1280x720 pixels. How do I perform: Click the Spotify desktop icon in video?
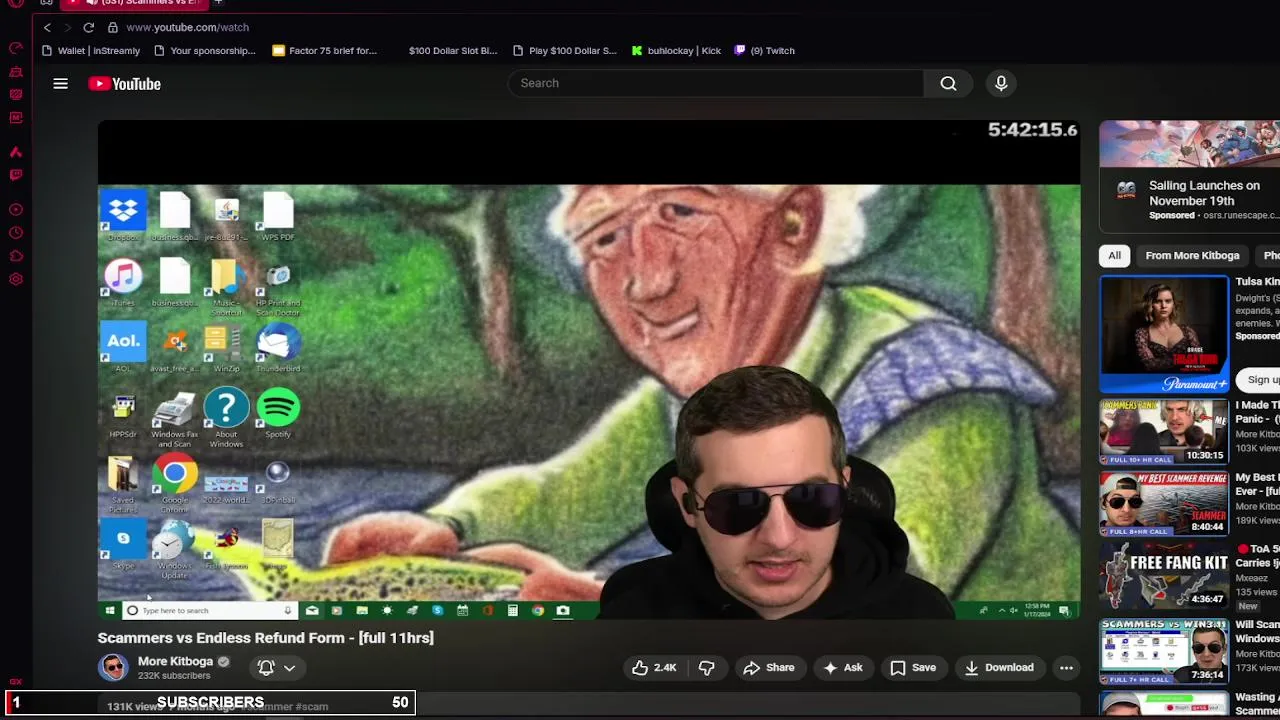[278, 413]
